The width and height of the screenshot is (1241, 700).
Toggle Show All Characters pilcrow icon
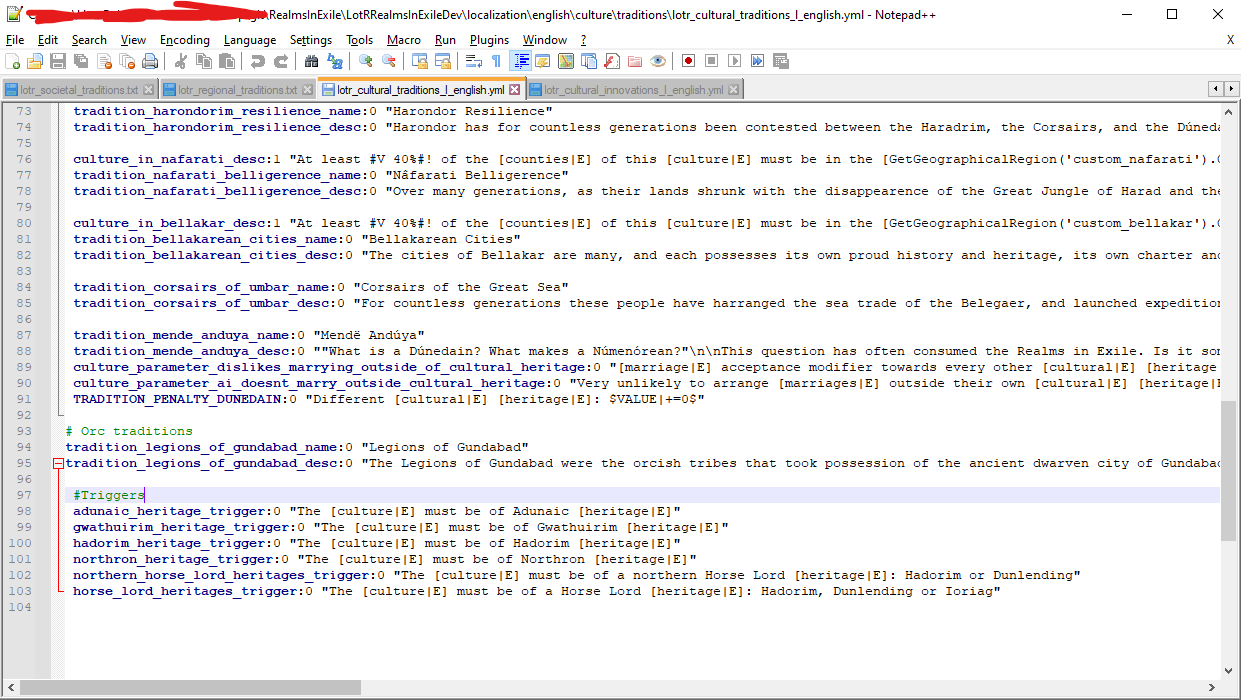tap(496, 61)
